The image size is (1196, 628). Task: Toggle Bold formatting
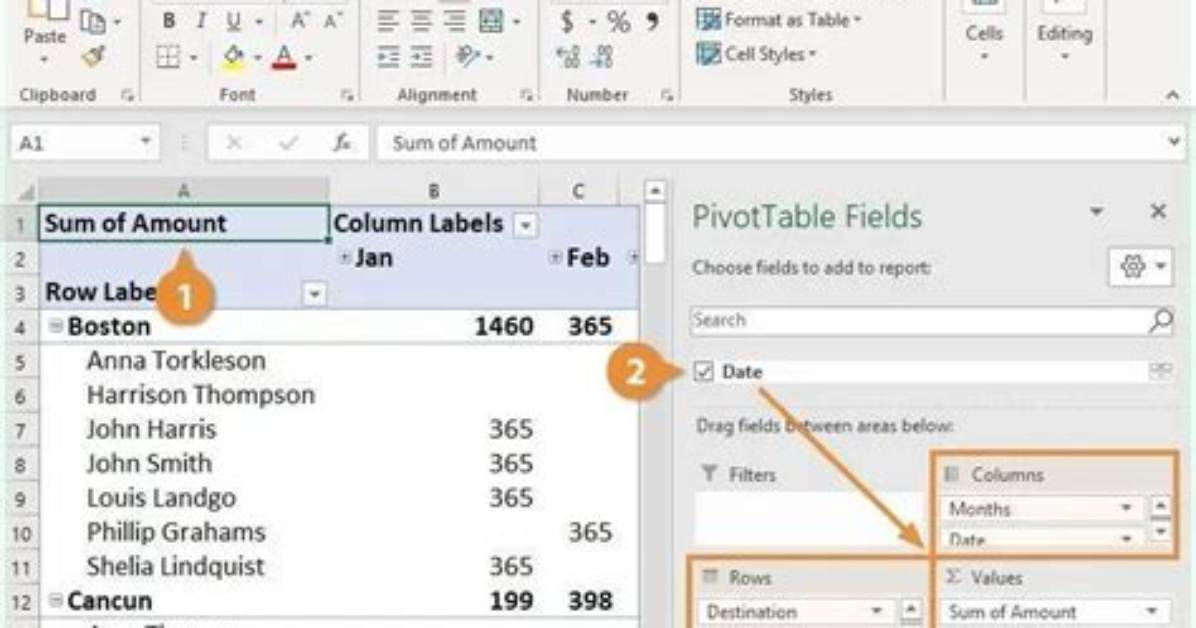pyautogui.click(x=169, y=21)
